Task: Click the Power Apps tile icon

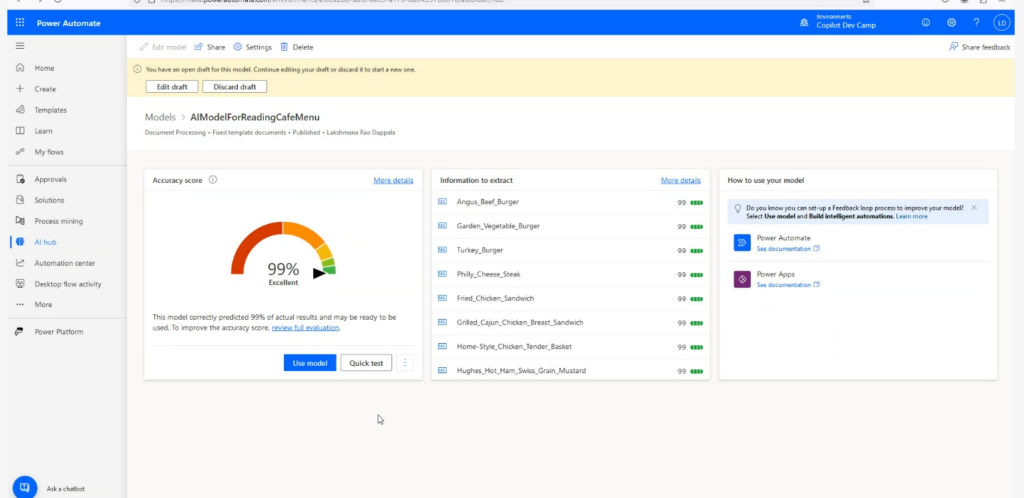Action: 742,279
